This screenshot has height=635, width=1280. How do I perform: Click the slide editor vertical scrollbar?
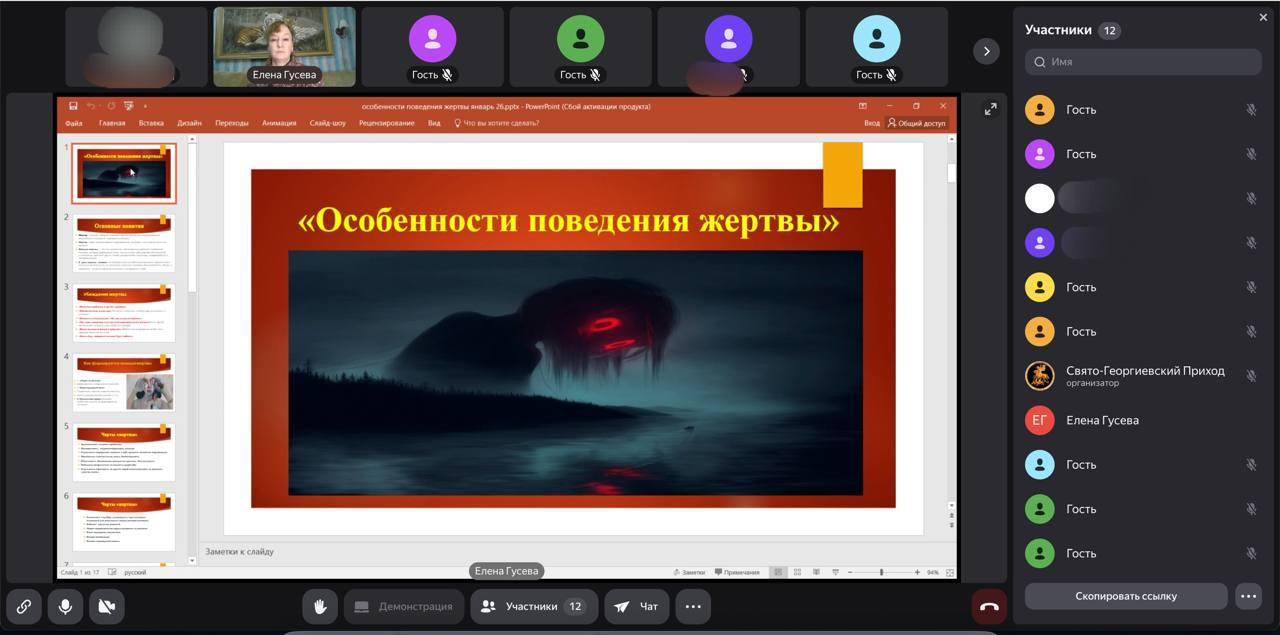(951, 325)
